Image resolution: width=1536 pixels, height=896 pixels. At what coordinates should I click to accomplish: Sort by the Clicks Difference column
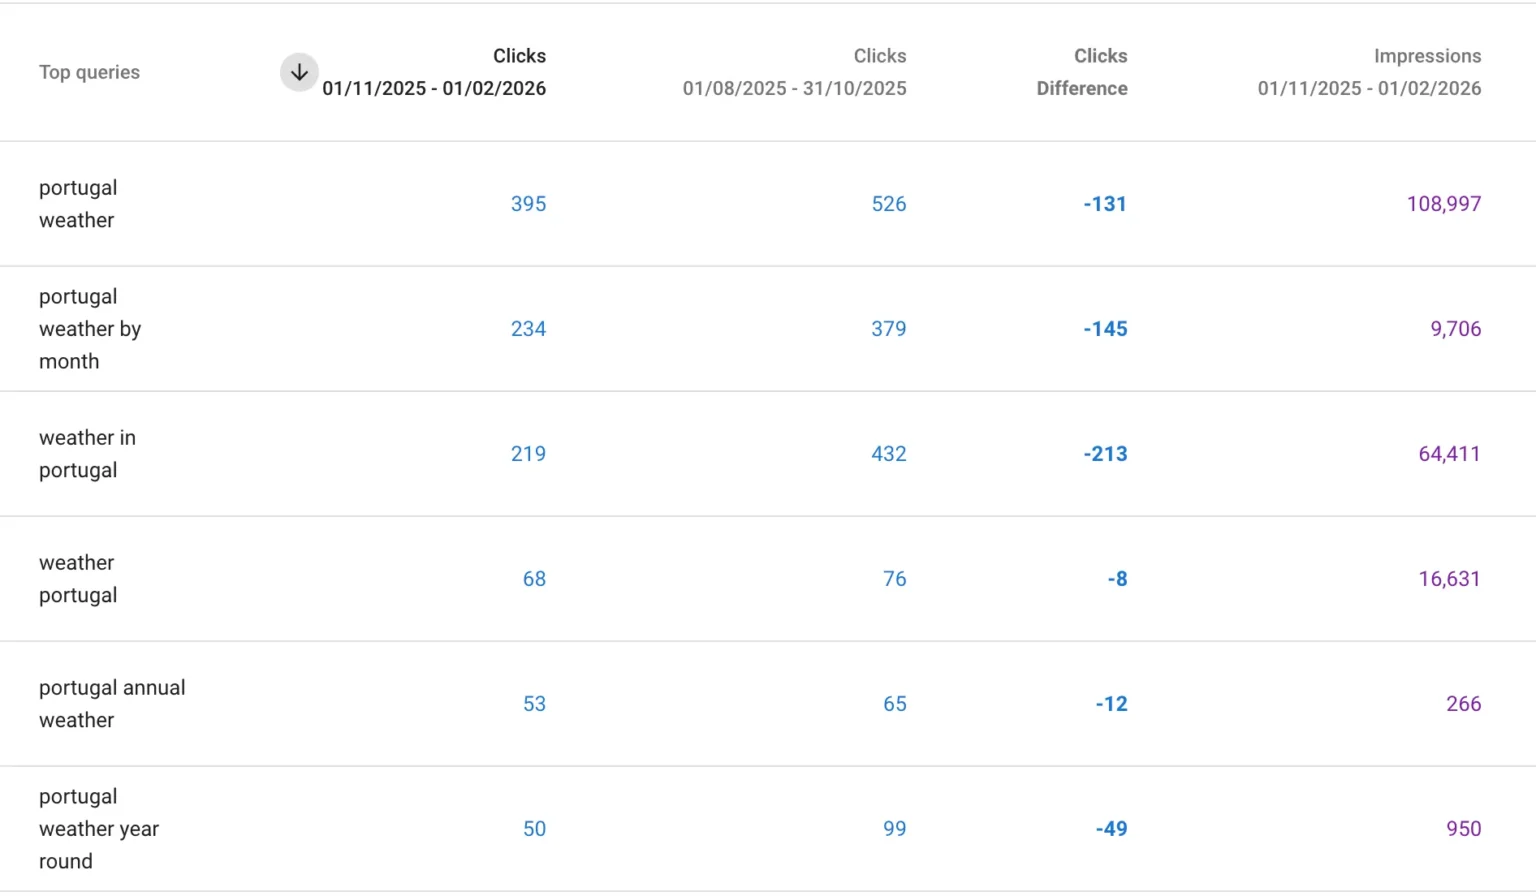click(1082, 72)
